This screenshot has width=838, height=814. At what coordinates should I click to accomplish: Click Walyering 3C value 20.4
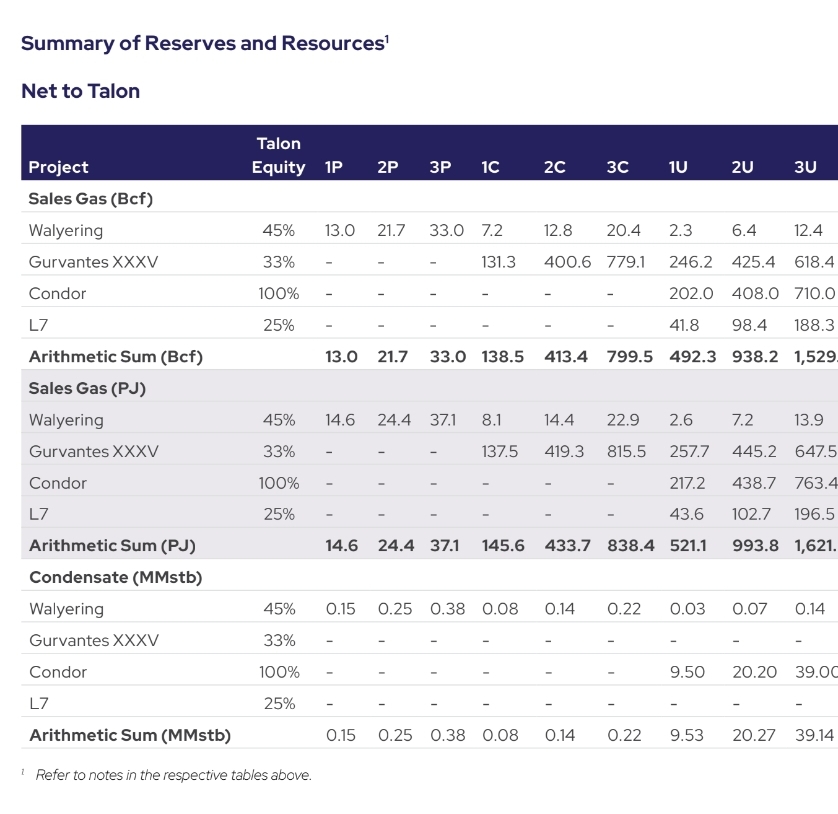coord(623,230)
